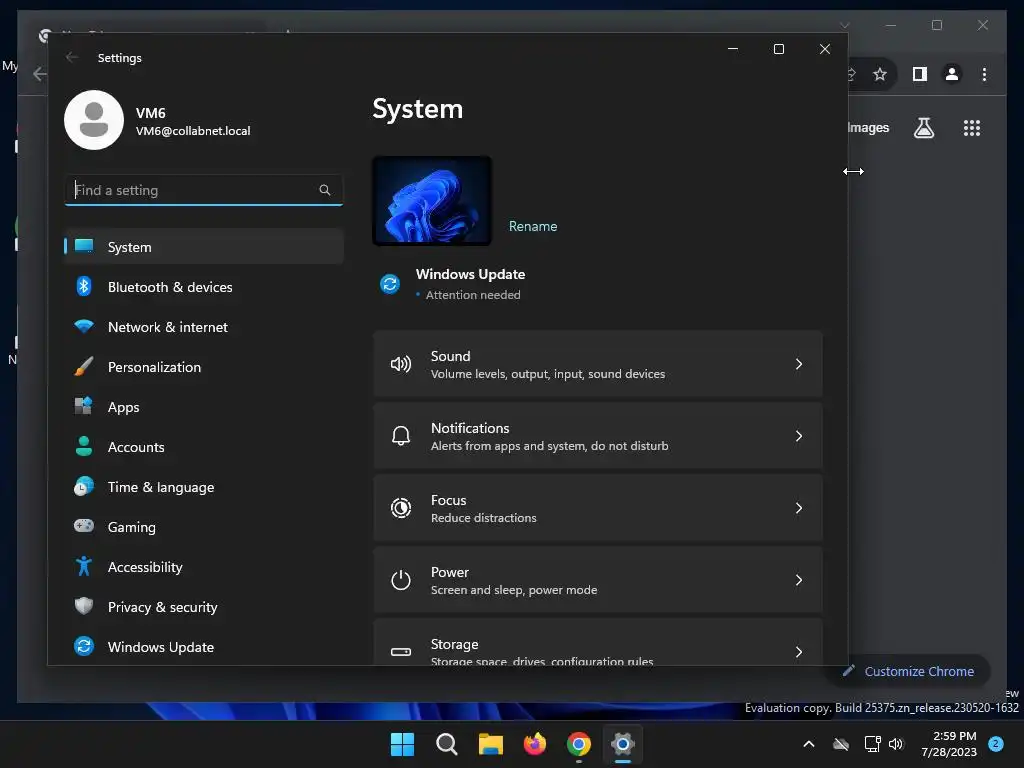Viewport: 1024px width, 768px height.
Task: Click the Images link in Chrome
Action: [x=868, y=127]
